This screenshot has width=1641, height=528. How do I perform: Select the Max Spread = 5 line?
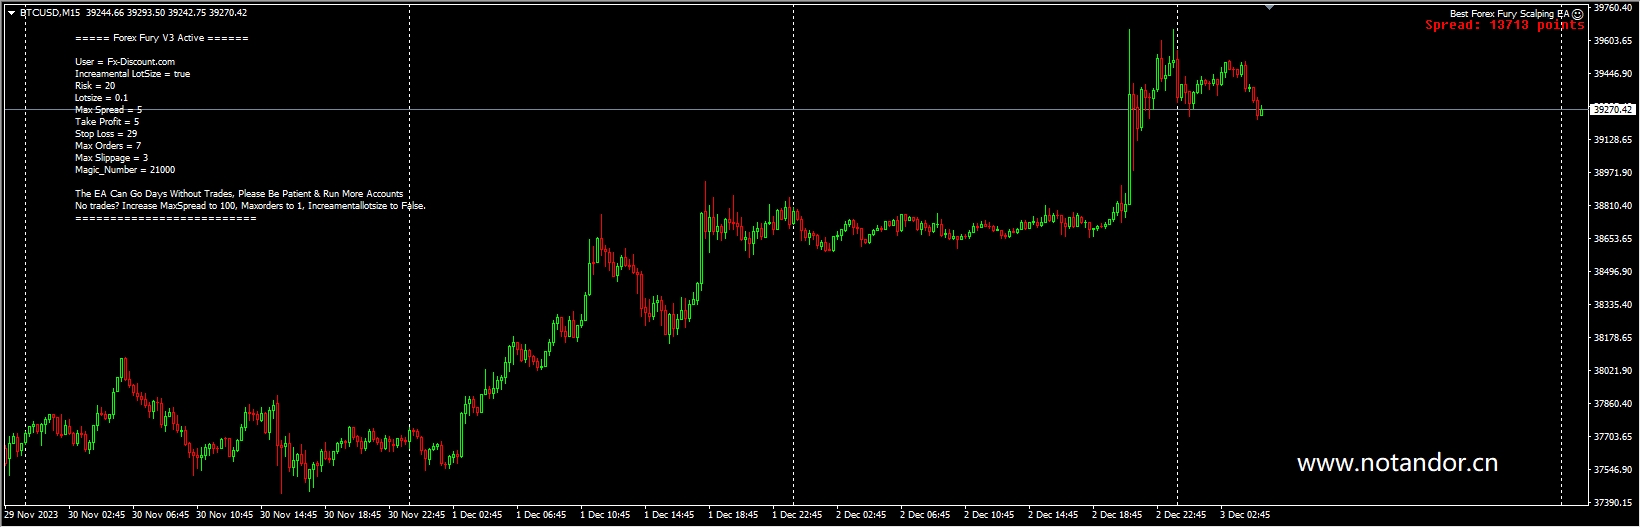pyautogui.click(x=108, y=110)
